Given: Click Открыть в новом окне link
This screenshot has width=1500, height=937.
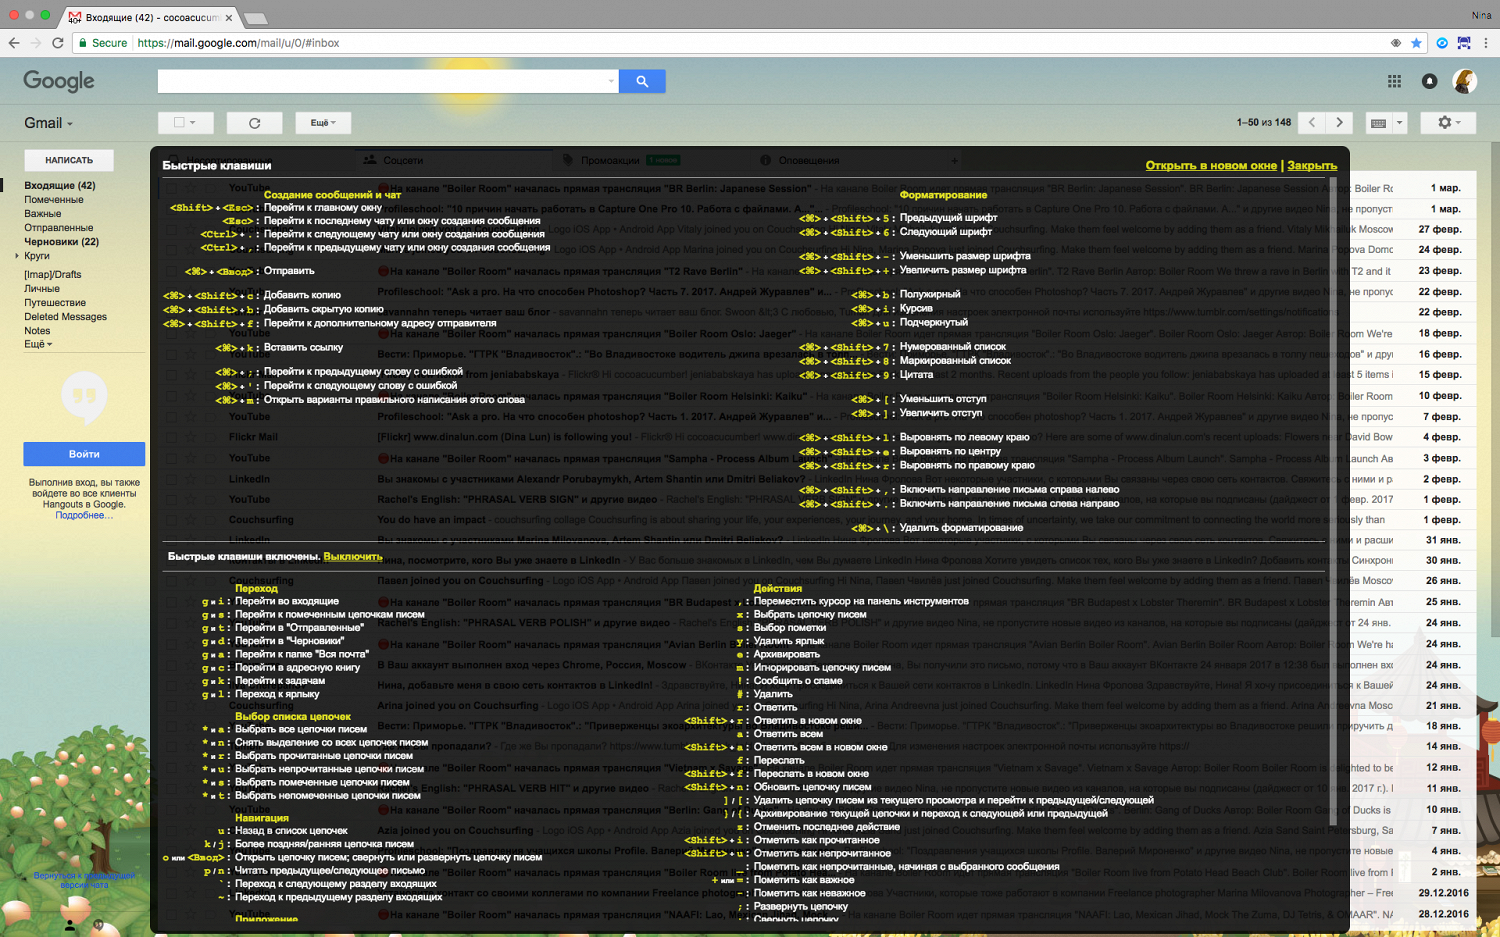Looking at the screenshot, I should [1211, 165].
